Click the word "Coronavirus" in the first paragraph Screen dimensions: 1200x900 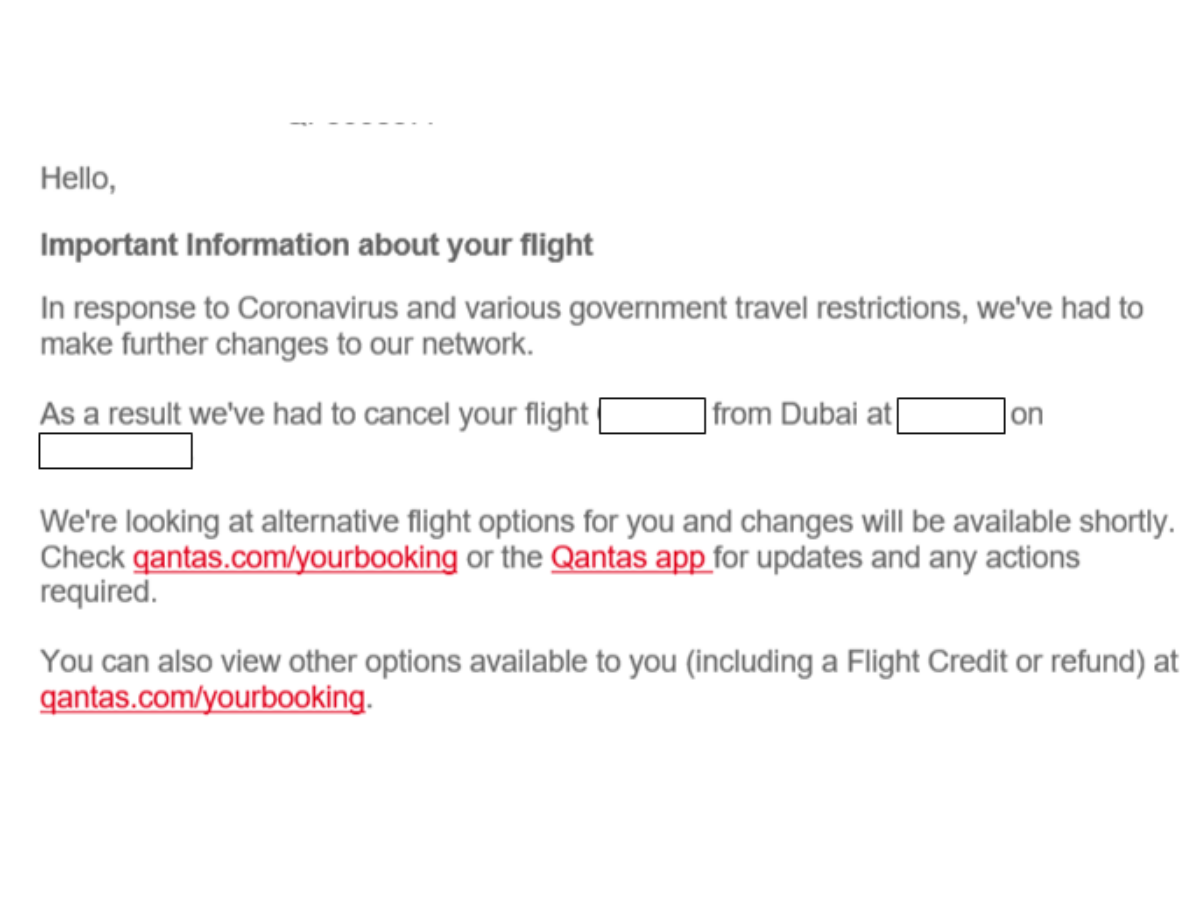point(318,308)
